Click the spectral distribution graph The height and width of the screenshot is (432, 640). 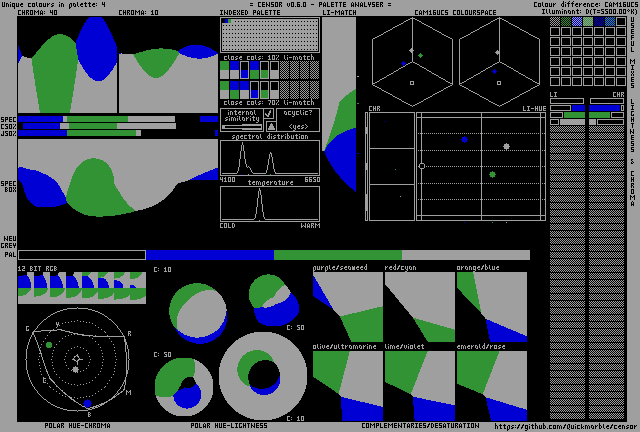coord(270,158)
